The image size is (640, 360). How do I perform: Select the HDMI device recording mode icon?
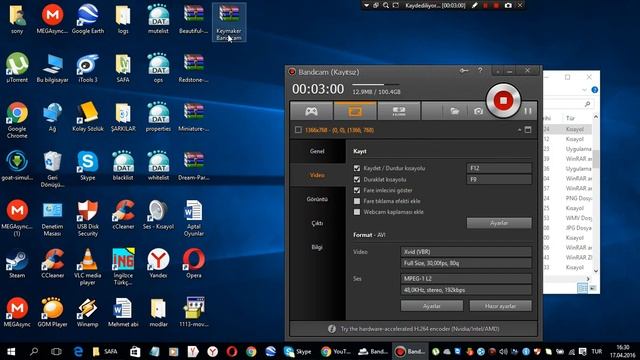pyautogui.click(x=399, y=111)
